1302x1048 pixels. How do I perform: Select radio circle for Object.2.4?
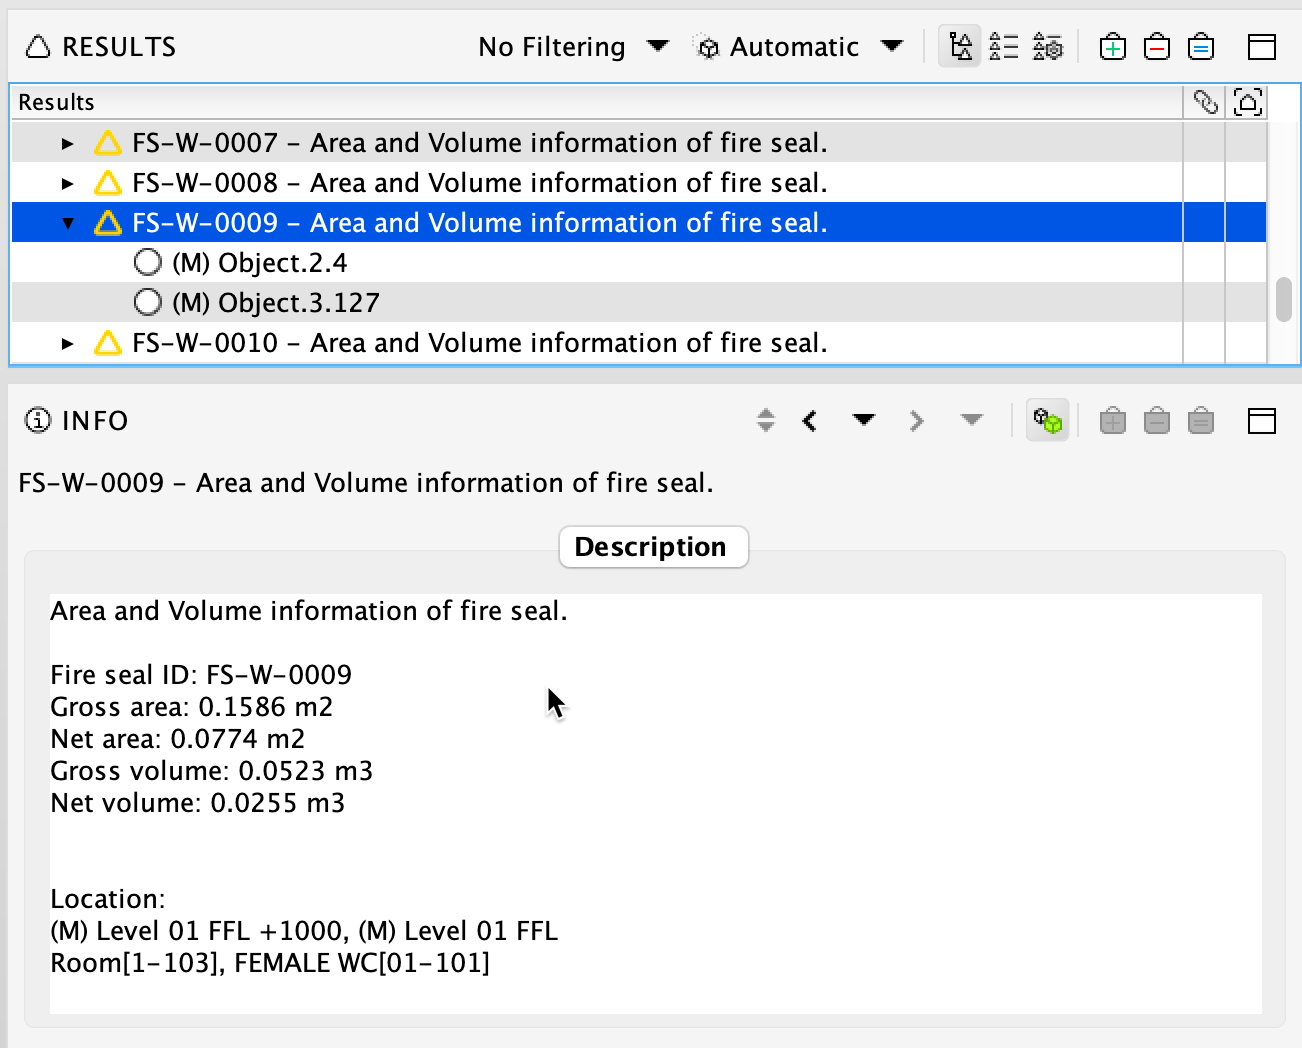(x=147, y=262)
